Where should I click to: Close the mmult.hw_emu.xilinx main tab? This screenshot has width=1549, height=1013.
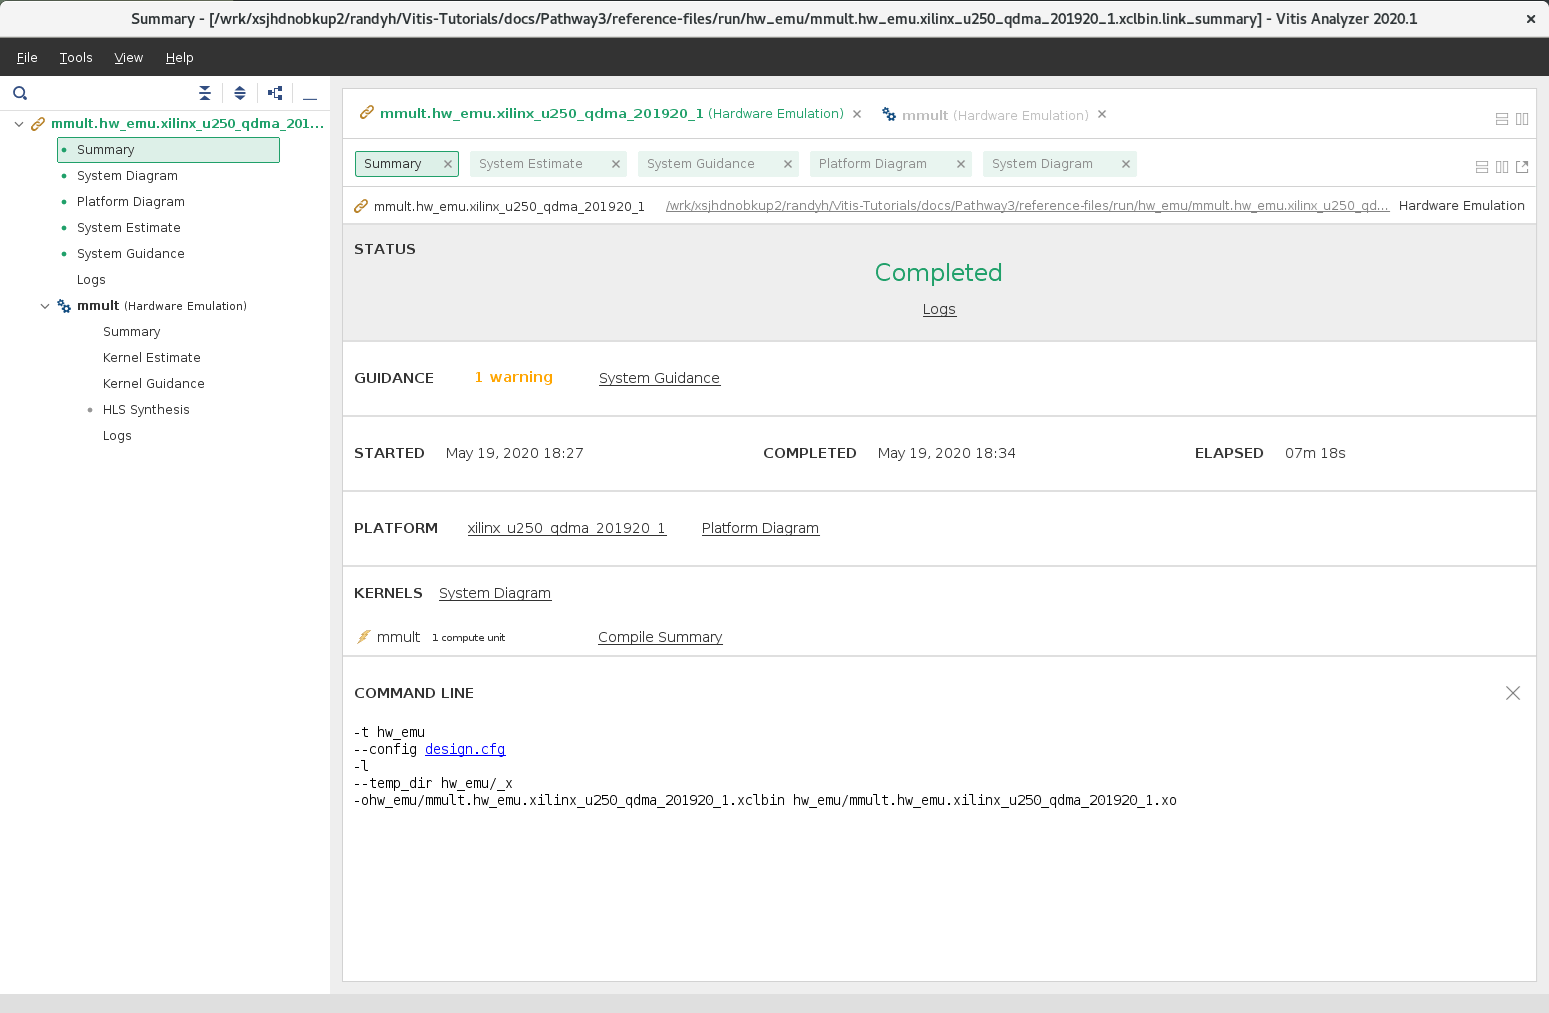pyautogui.click(x=857, y=114)
